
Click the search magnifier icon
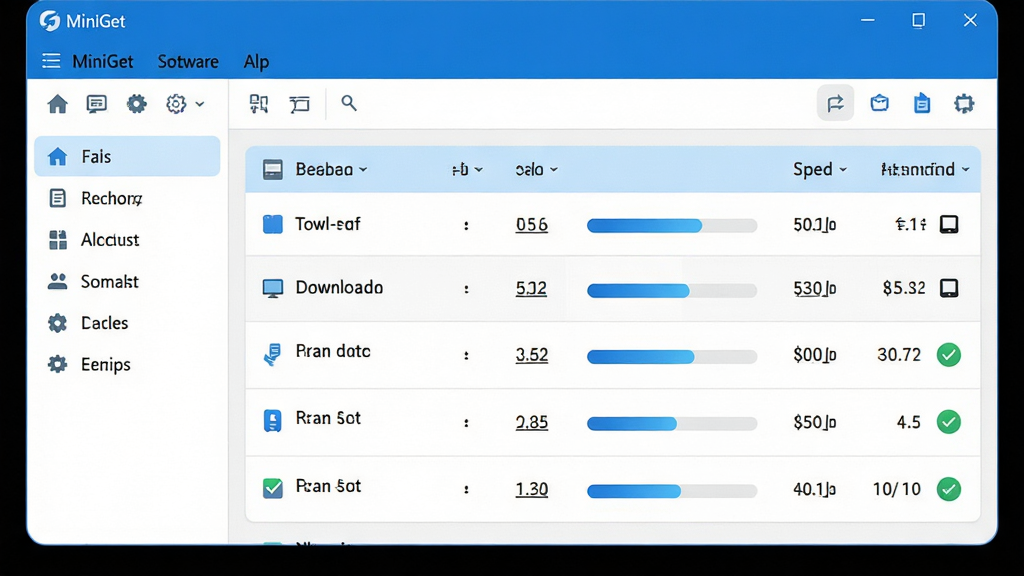click(349, 103)
